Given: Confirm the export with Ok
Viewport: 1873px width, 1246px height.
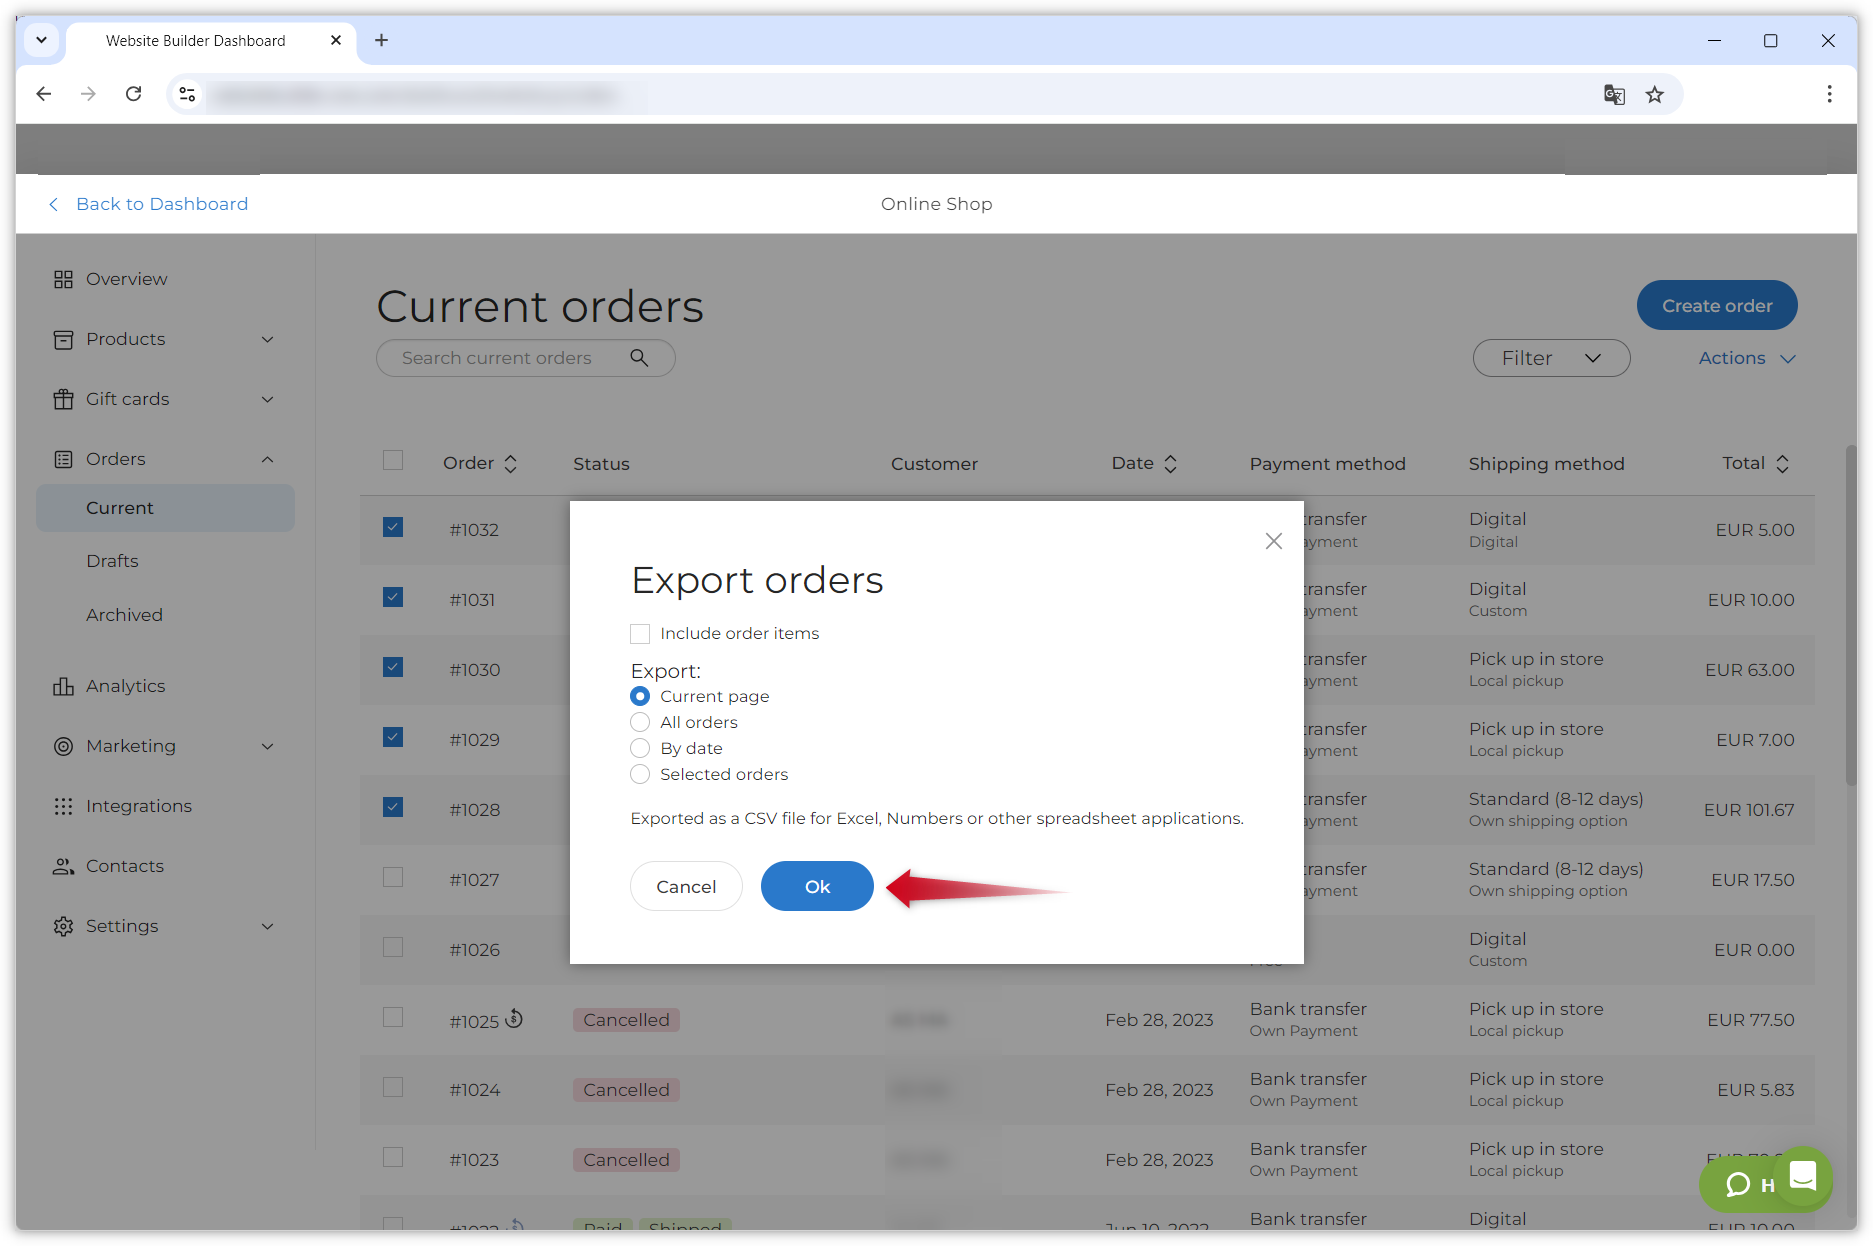Looking at the screenshot, I should coord(816,886).
